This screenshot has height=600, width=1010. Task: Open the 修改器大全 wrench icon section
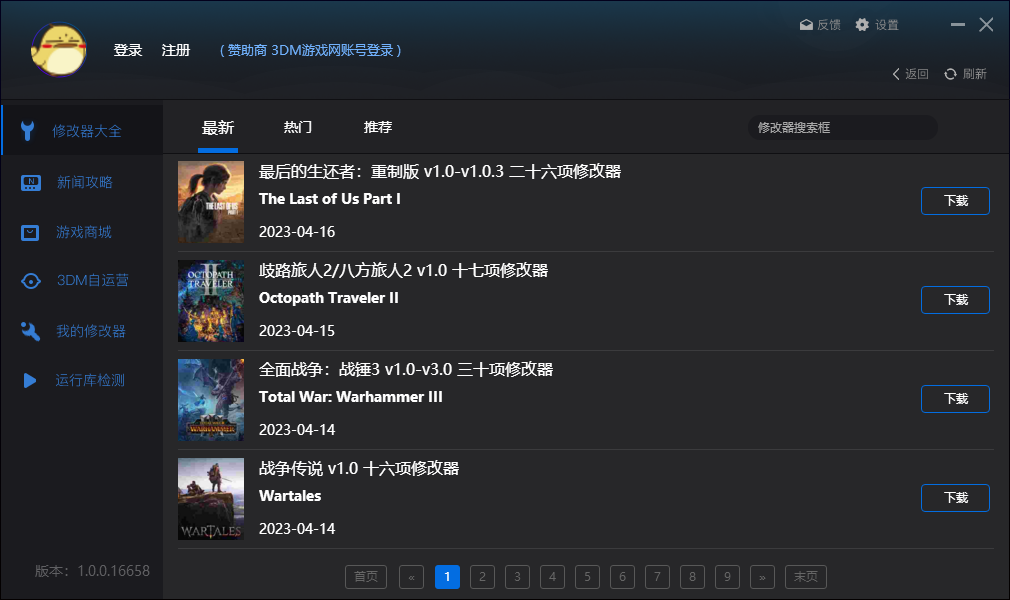click(27, 131)
